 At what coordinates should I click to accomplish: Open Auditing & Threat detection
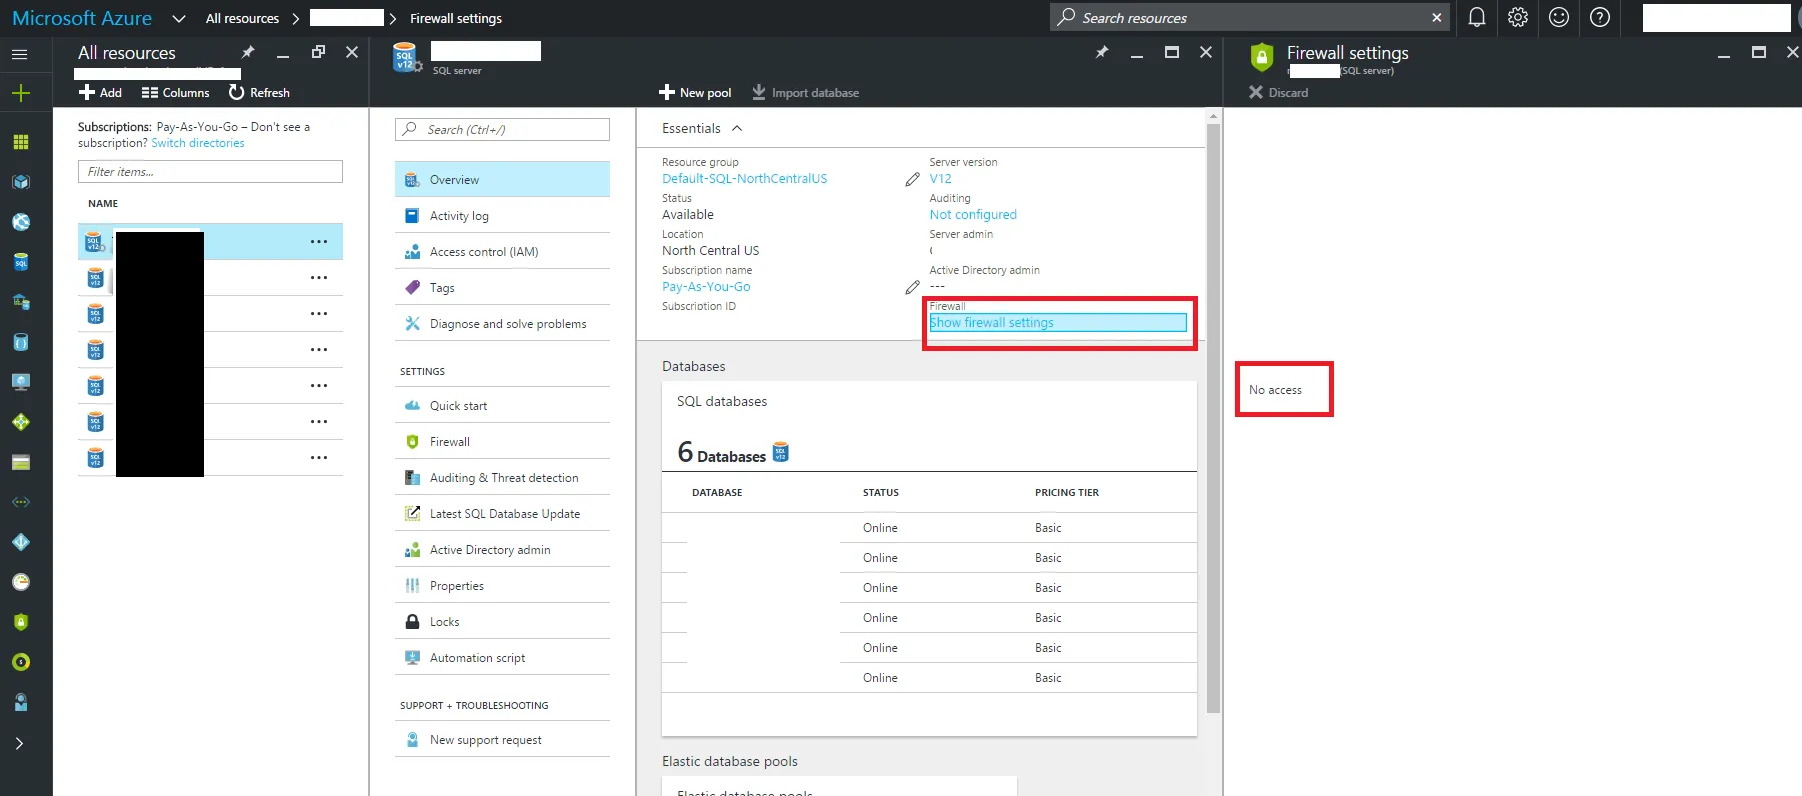pyautogui.click(x=502, y=477)
